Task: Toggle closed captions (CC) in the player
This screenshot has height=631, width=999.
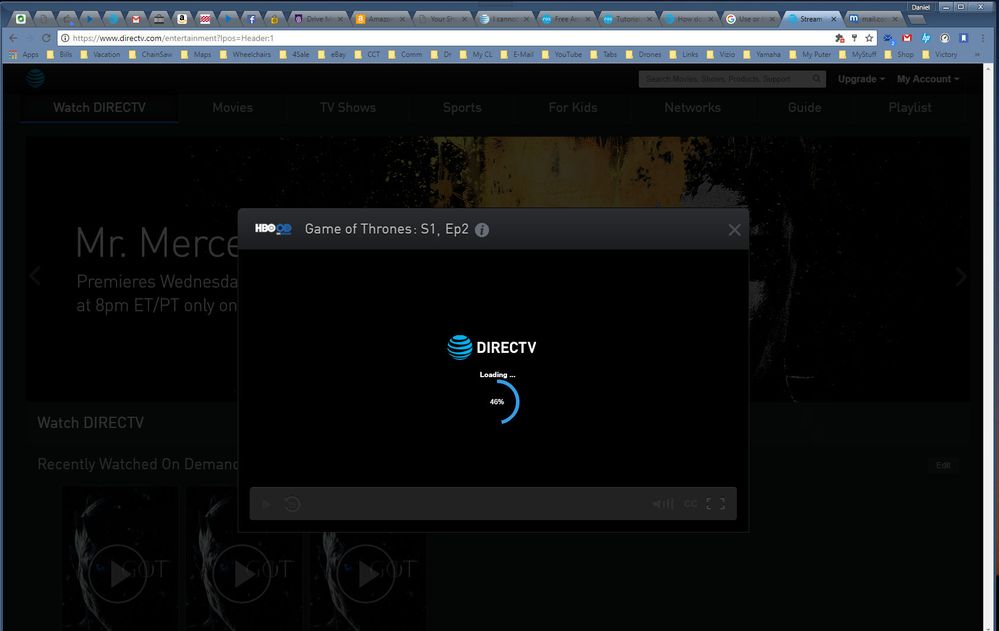Action: (x=691, y=504)
